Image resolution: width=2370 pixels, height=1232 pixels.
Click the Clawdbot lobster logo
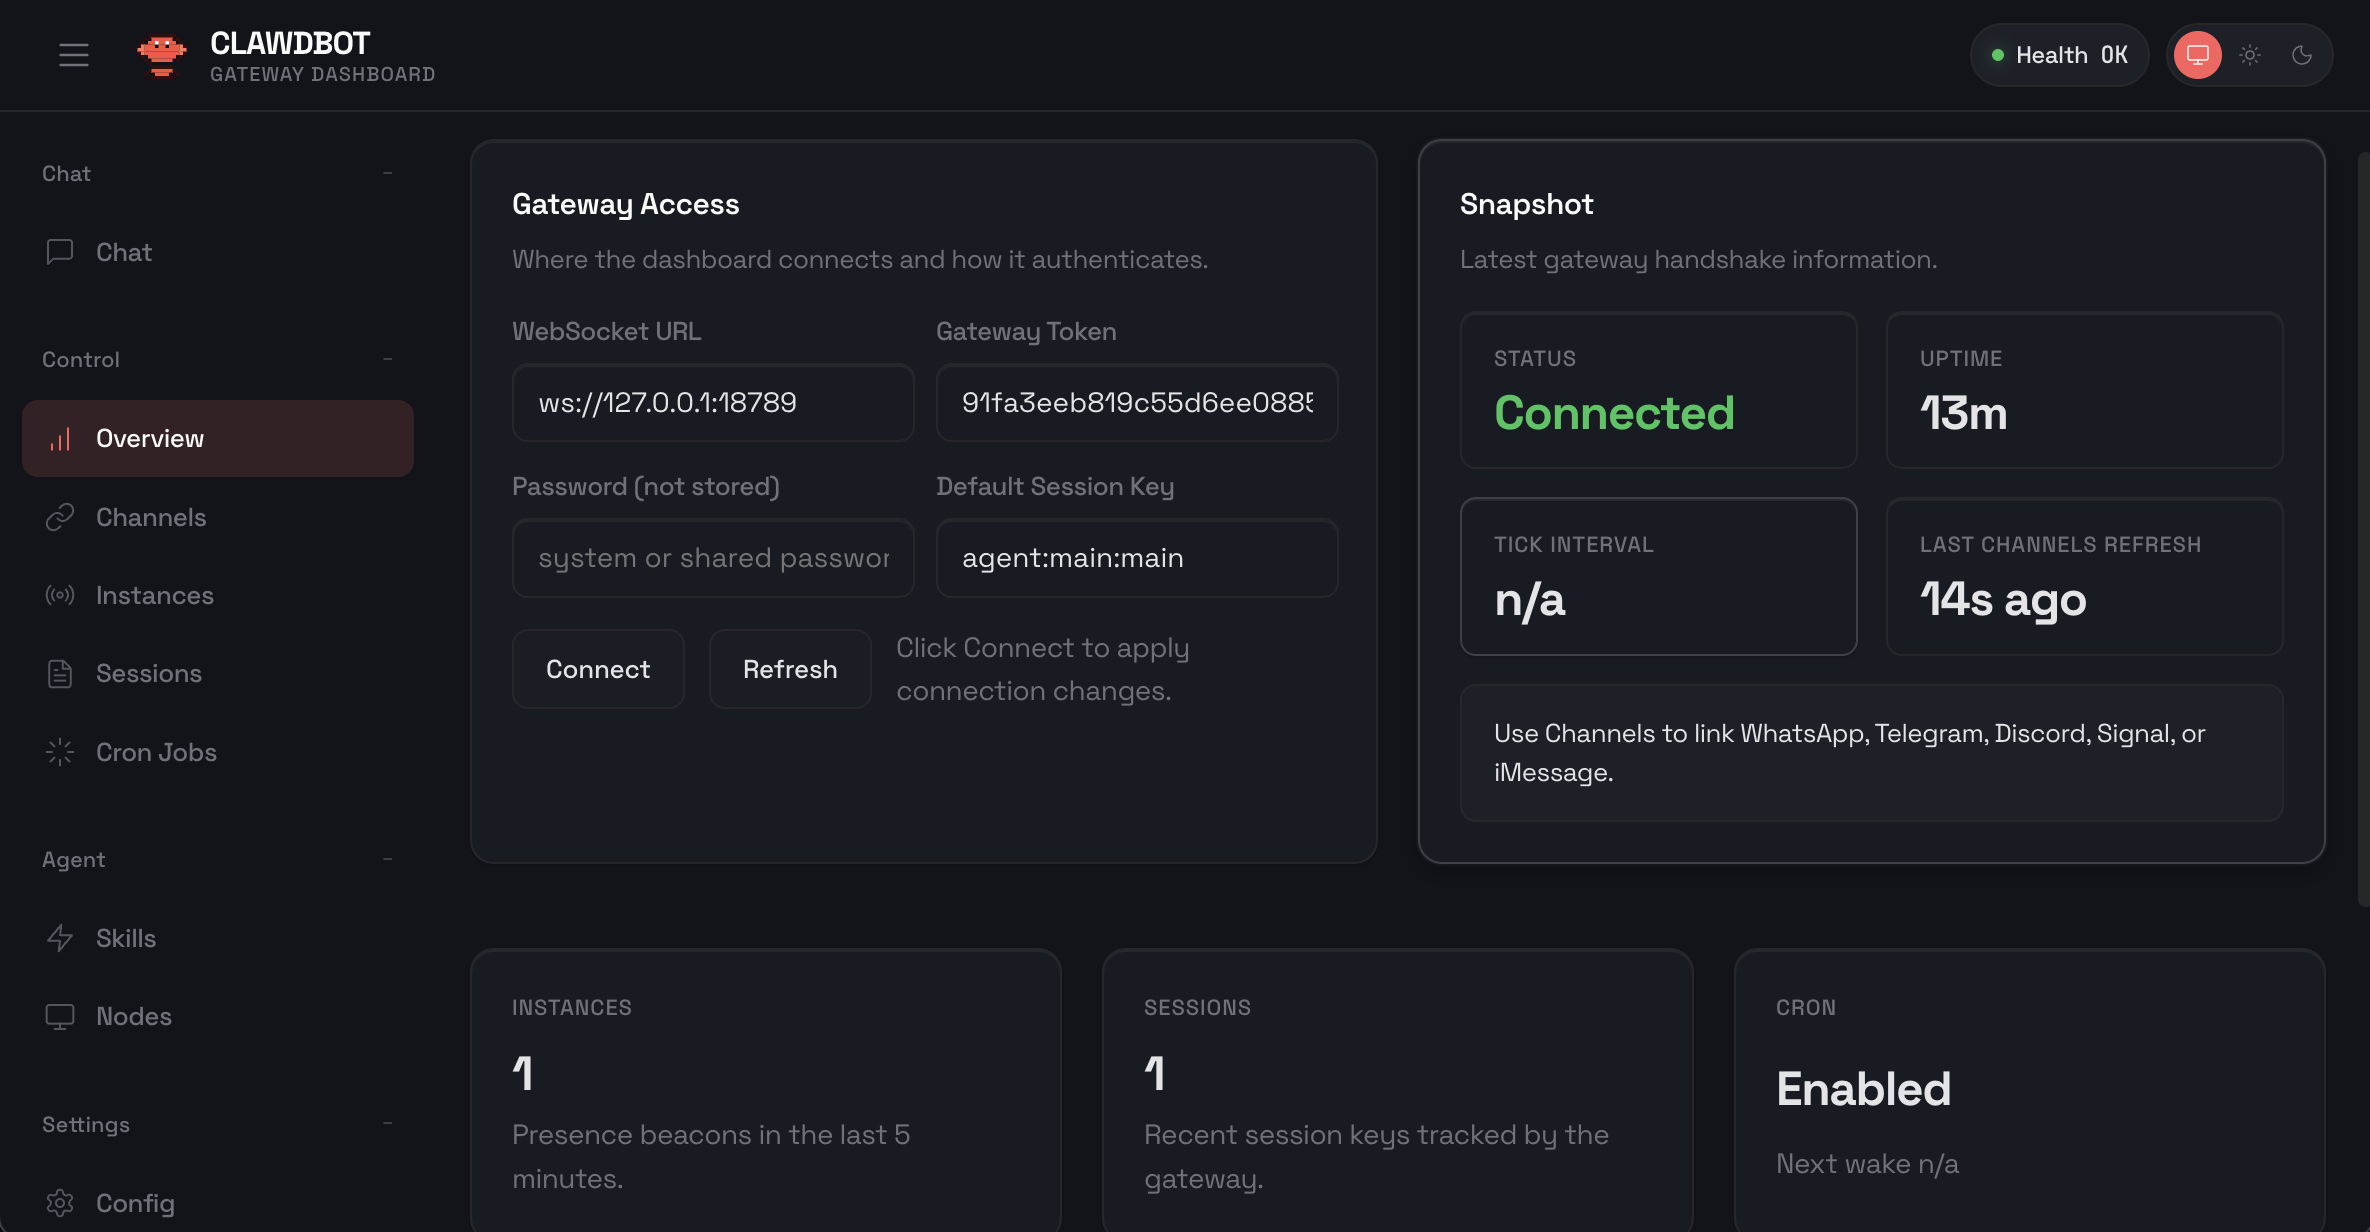161,55
